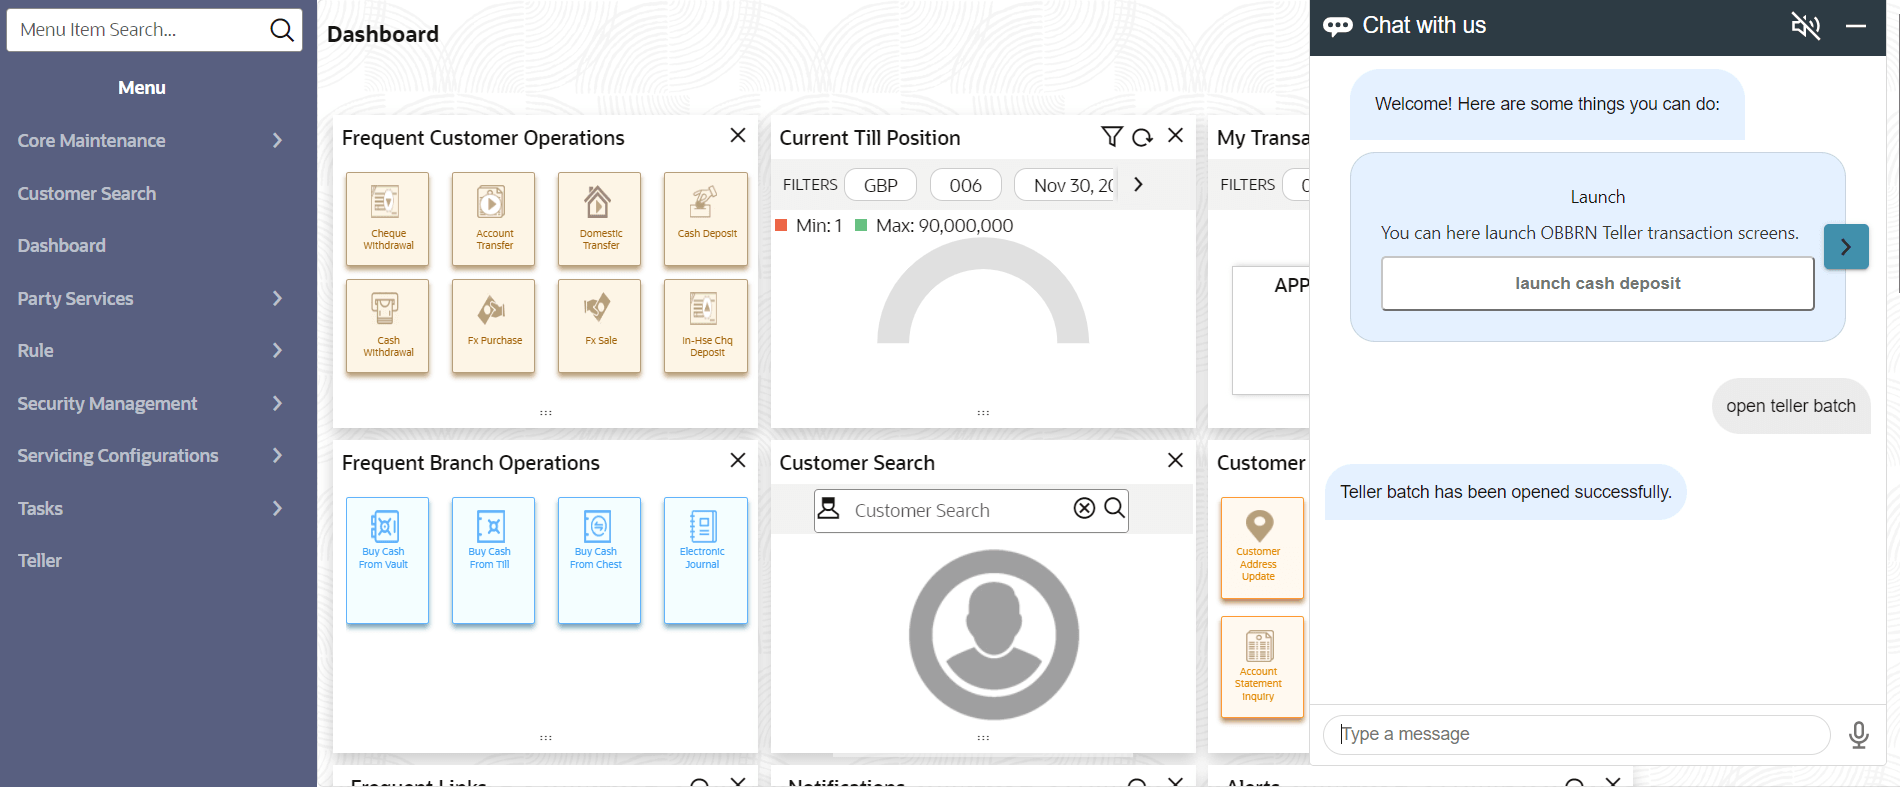The height and width of the screenshot is (787, 1900).
Task: Click the green Max legend swatch
Action: point(861,225)
